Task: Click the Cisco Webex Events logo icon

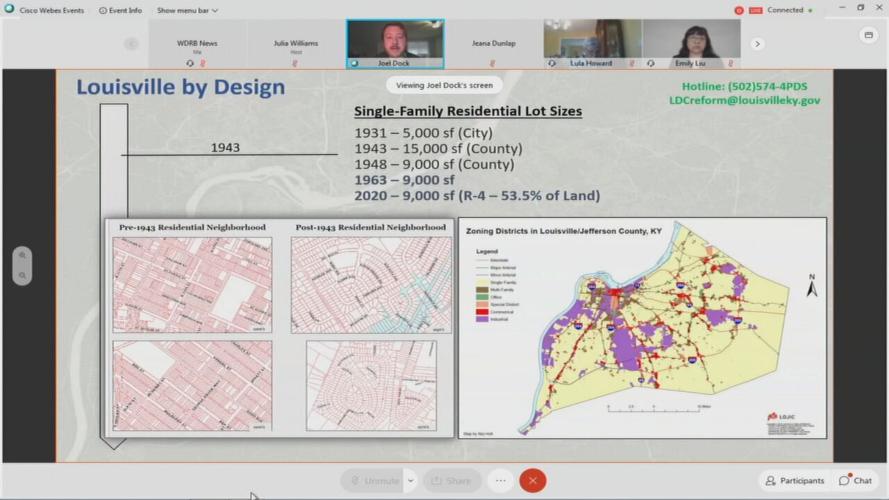Action: click(x=9, y=10)
